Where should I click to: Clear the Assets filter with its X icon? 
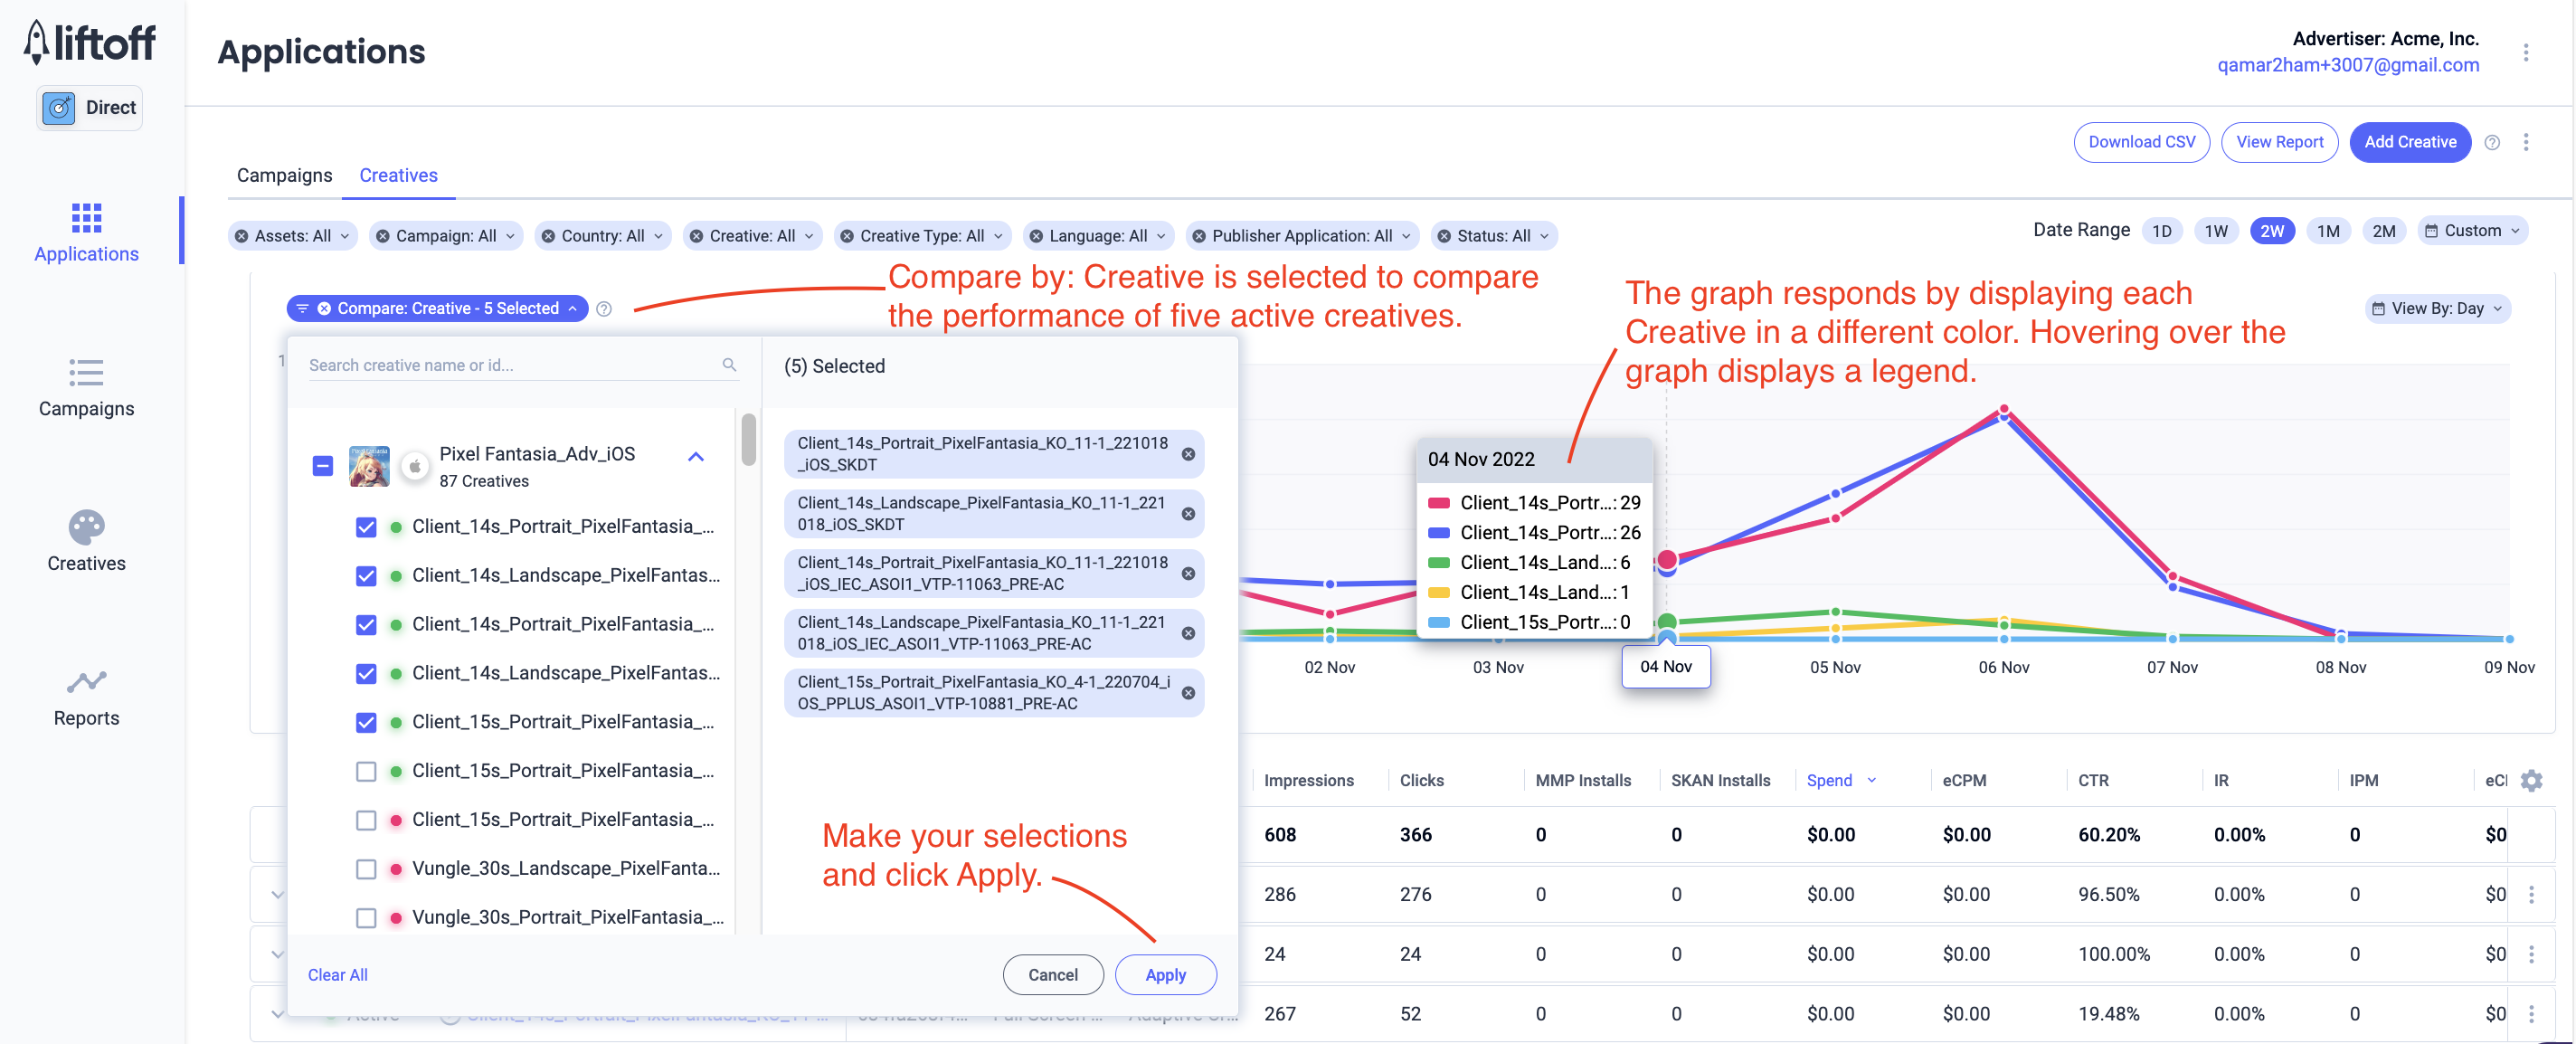(242, 236)
